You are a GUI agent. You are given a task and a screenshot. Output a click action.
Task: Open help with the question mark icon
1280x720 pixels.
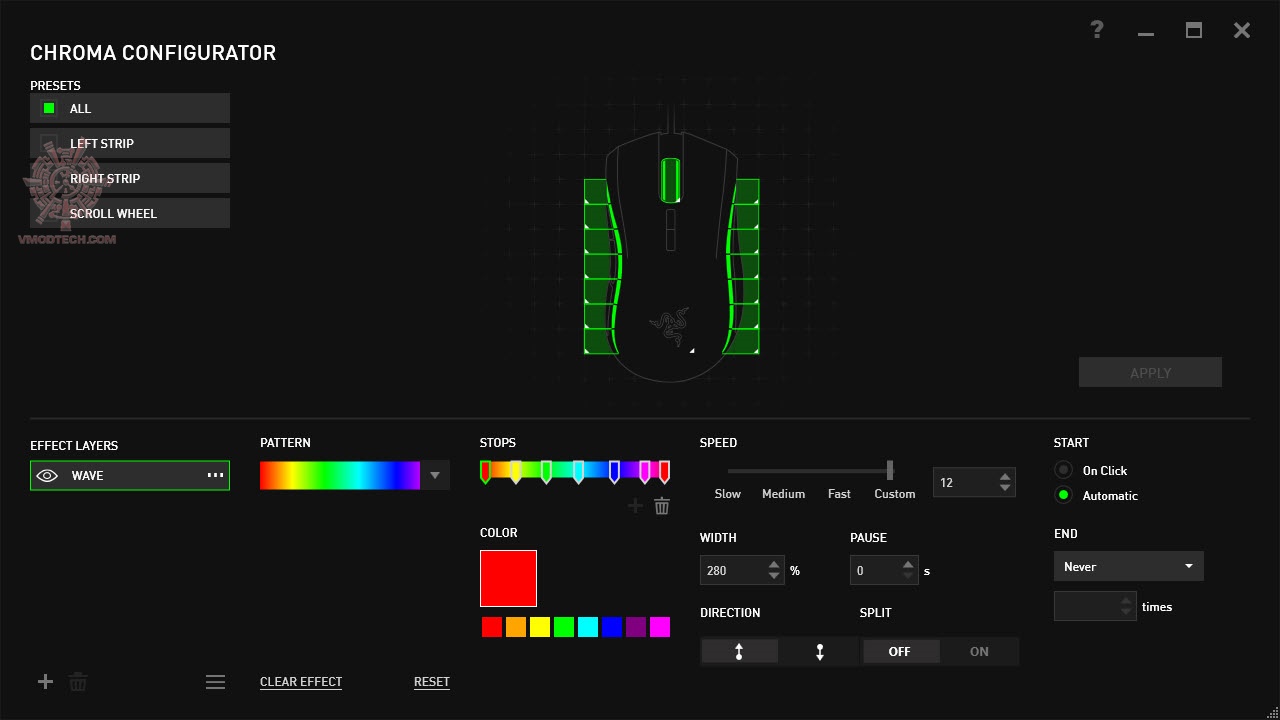(x=1097, y=30)
